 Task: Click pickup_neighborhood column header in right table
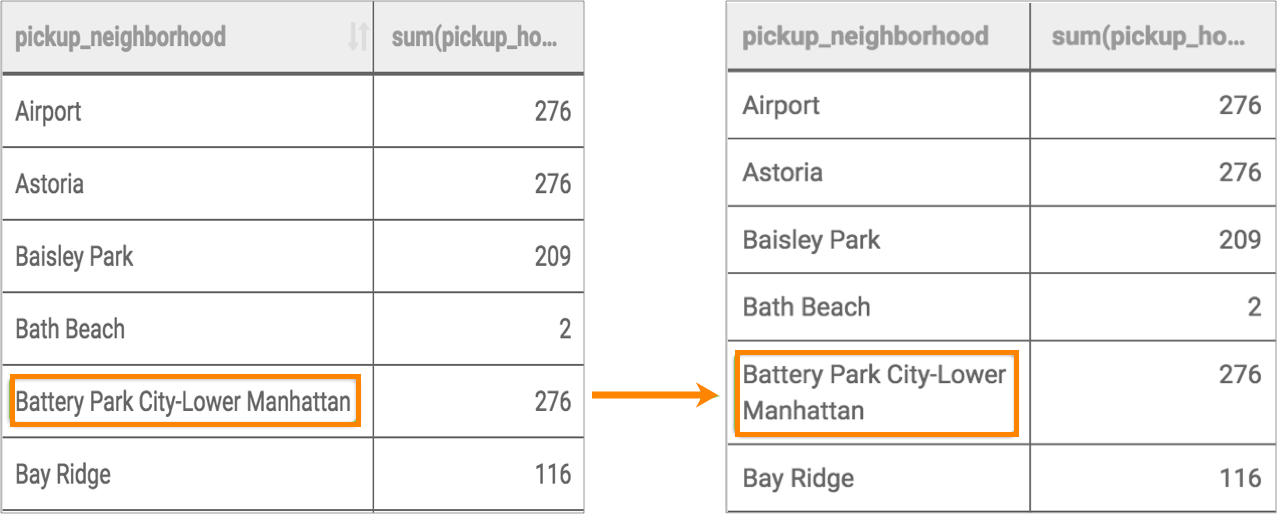[865, 38]
